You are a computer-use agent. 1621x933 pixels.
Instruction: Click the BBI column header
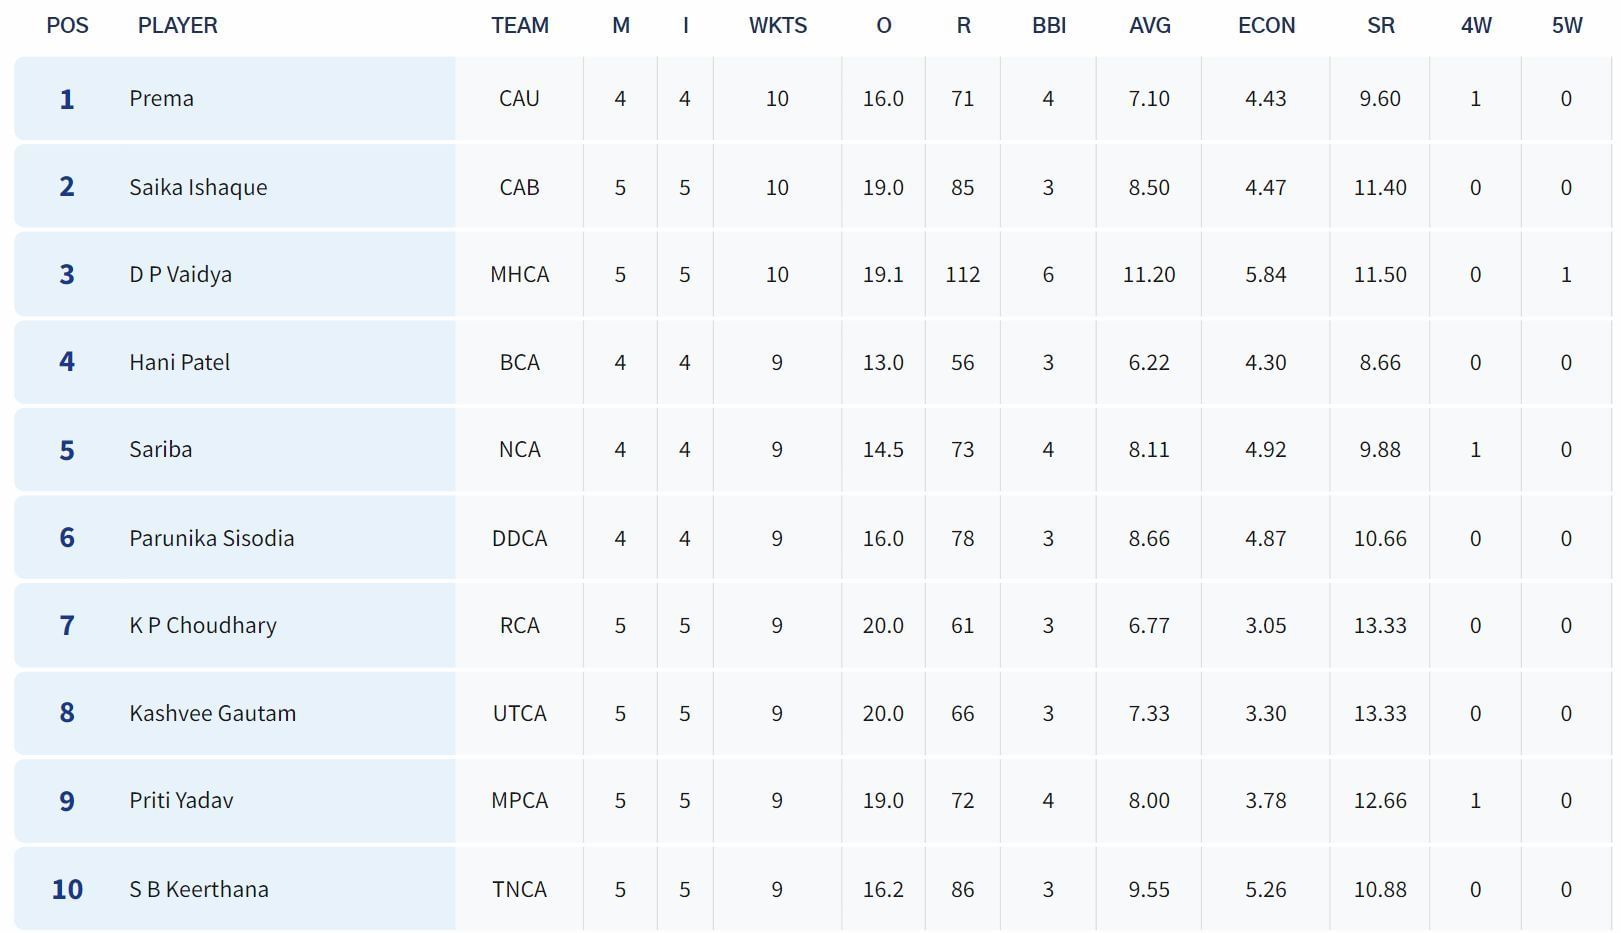(1048, 26)
